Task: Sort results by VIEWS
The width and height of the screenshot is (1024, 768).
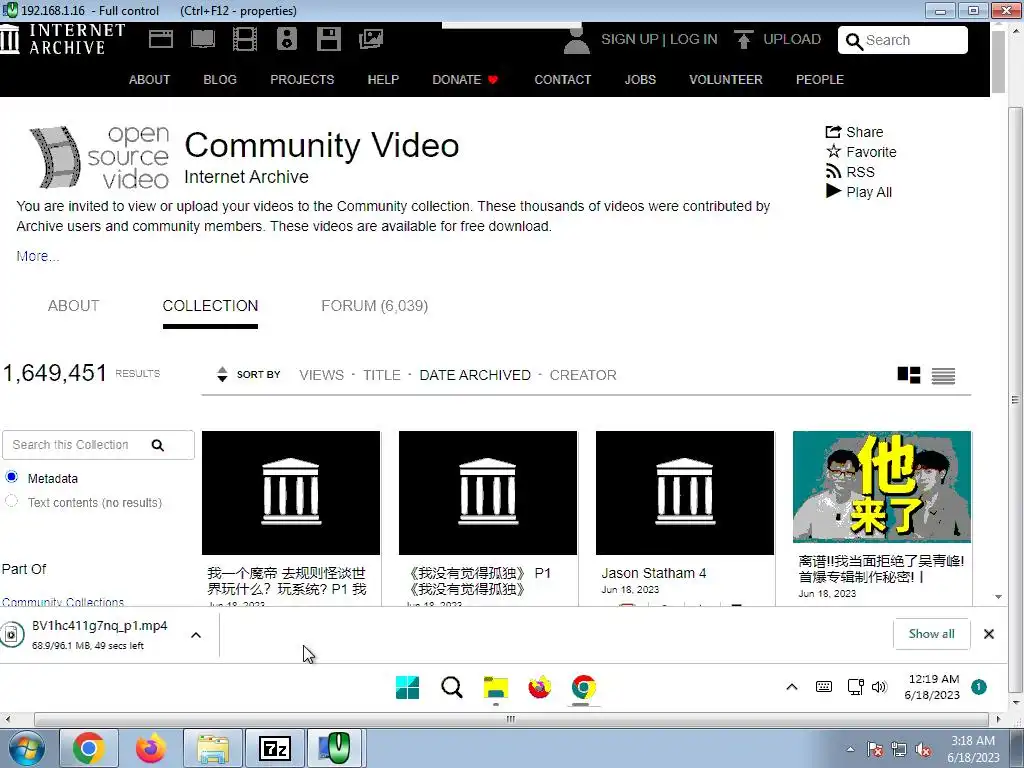Action: 321,375
